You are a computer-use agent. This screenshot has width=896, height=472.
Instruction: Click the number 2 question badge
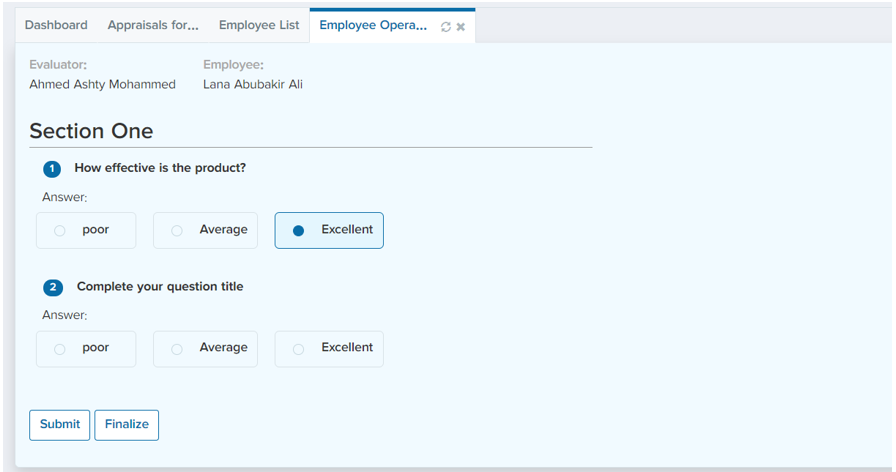[x=53, y=287]
